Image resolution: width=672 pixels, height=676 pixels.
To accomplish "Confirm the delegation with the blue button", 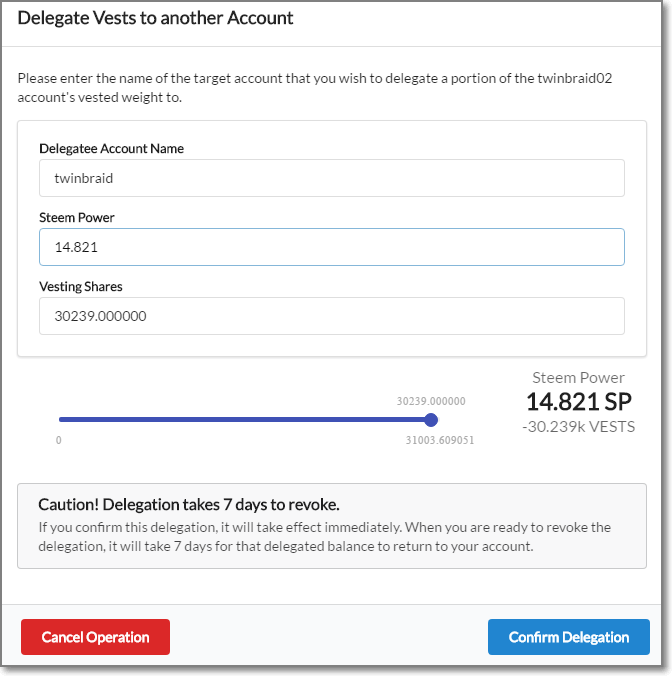I will click(x=568, y=637).
